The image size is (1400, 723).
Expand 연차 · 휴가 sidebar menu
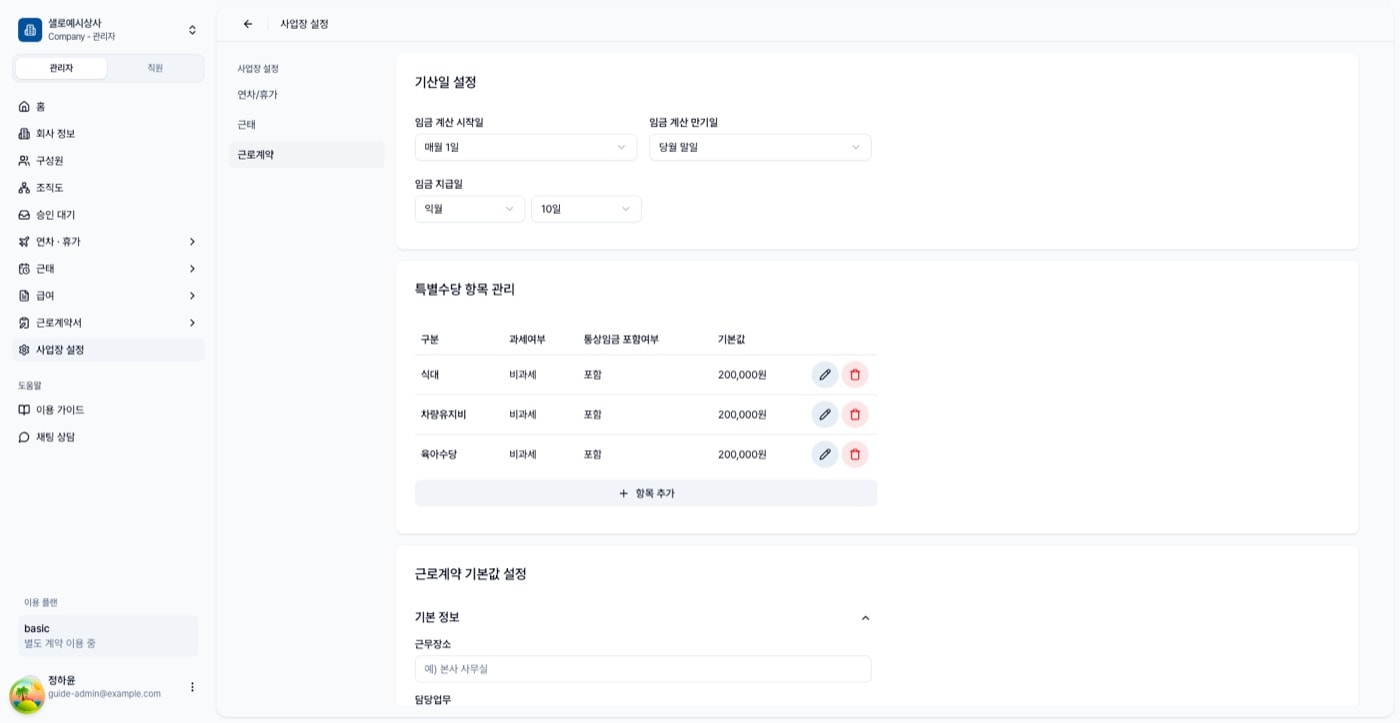[108, 241]
